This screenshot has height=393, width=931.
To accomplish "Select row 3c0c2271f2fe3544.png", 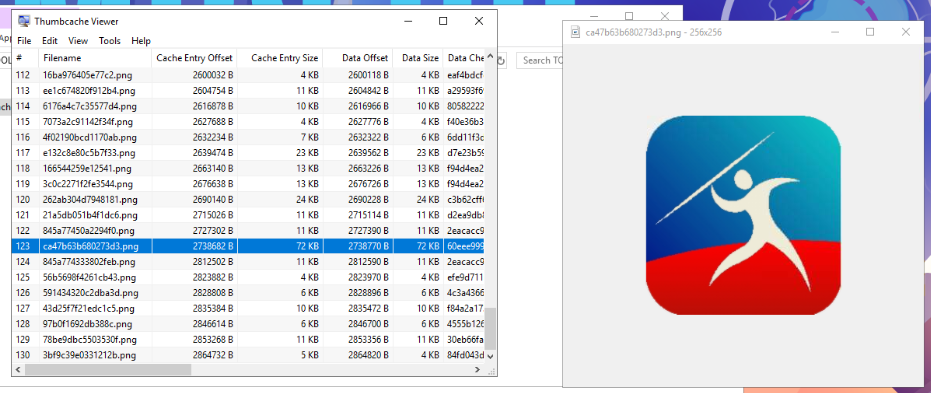I will coord(248,184).
